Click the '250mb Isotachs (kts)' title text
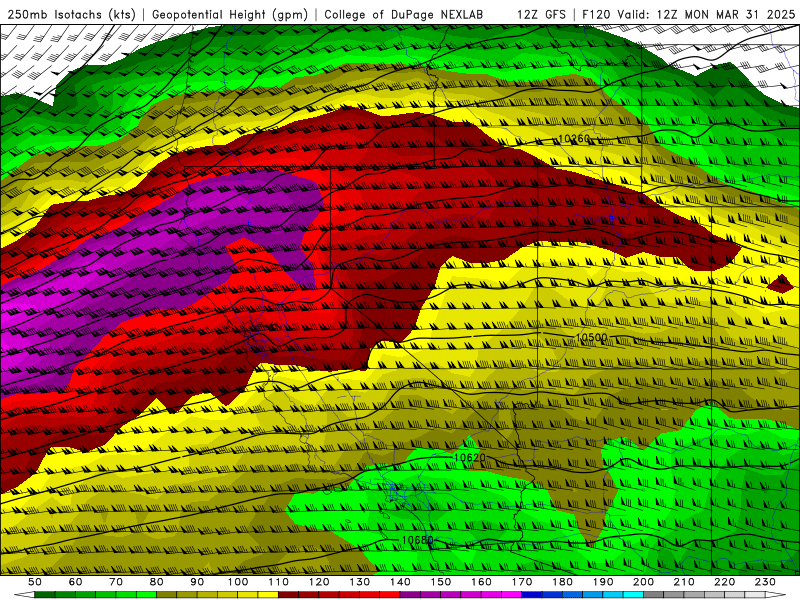 coord(72,15)
